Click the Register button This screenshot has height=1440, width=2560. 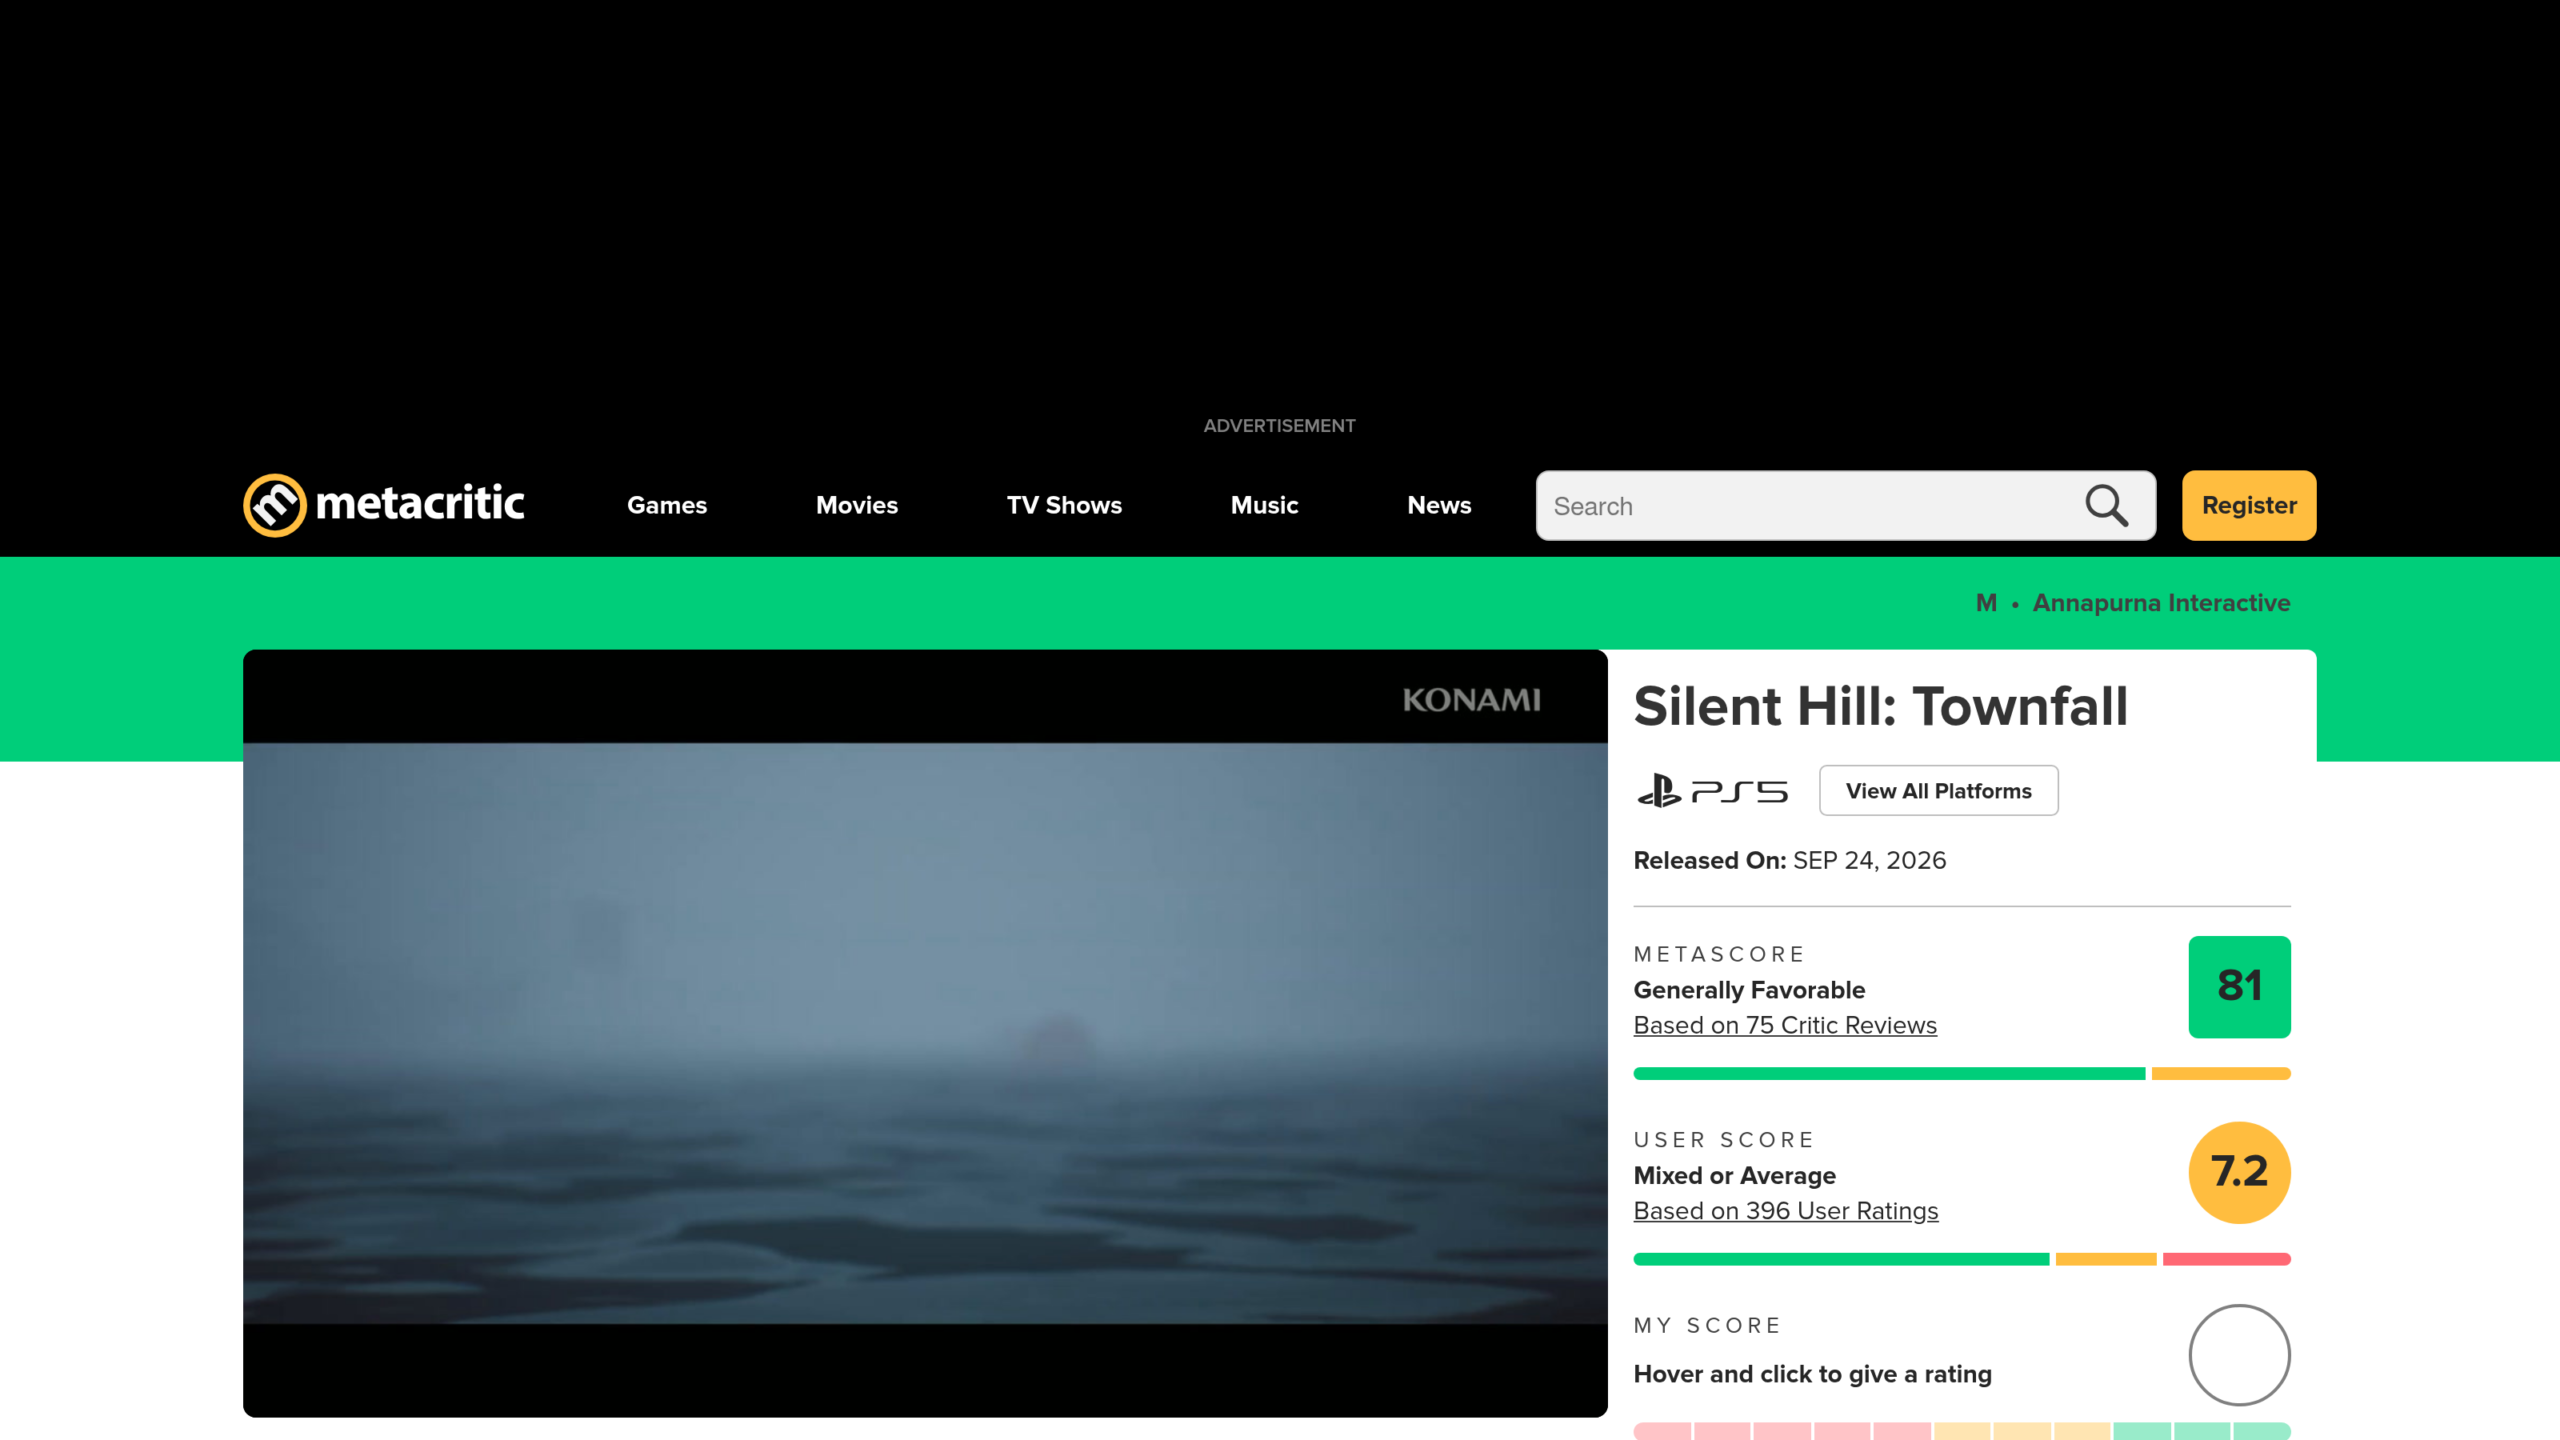point(2249,505)
